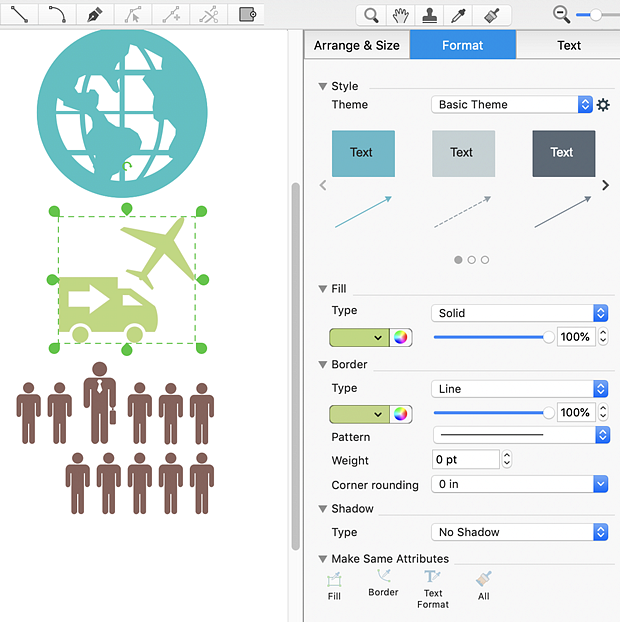Open border Pattern dropdown
Screen dimensions: 620x622
pyautogui.click(x=521, y=435)
